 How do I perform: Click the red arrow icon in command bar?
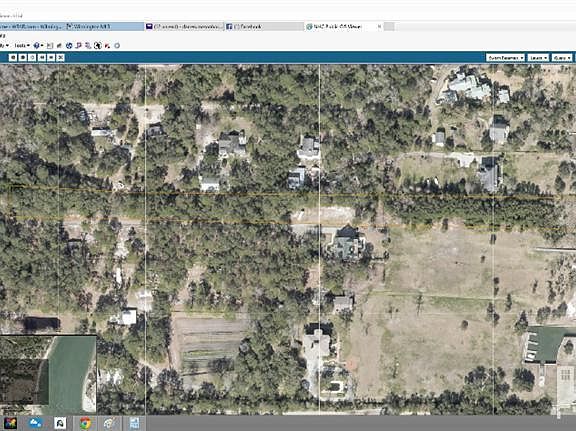(107, 46)
